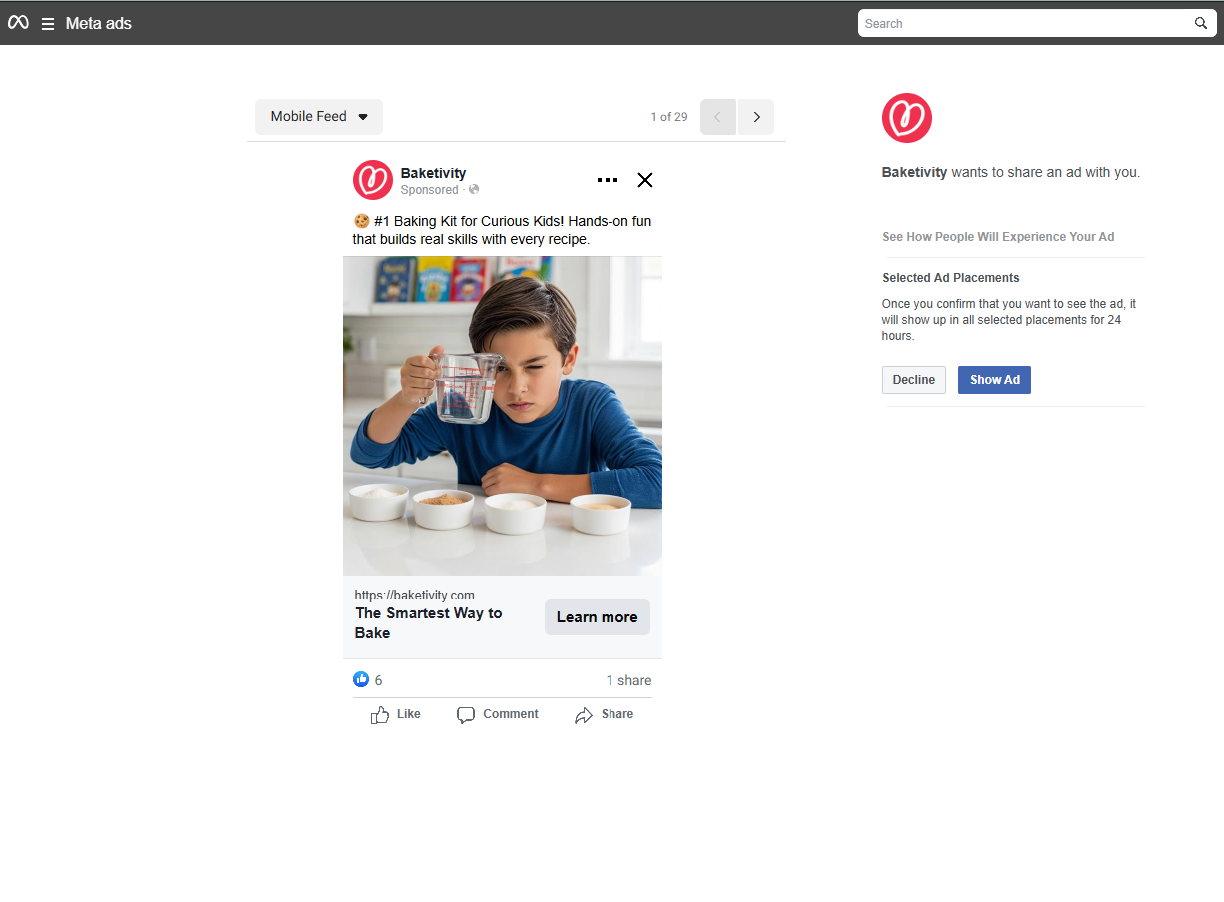The width and height of the screenshot is (1224, 902).
Task: Click See How People Will Experience Your Ad
Action: pos(998,237)
